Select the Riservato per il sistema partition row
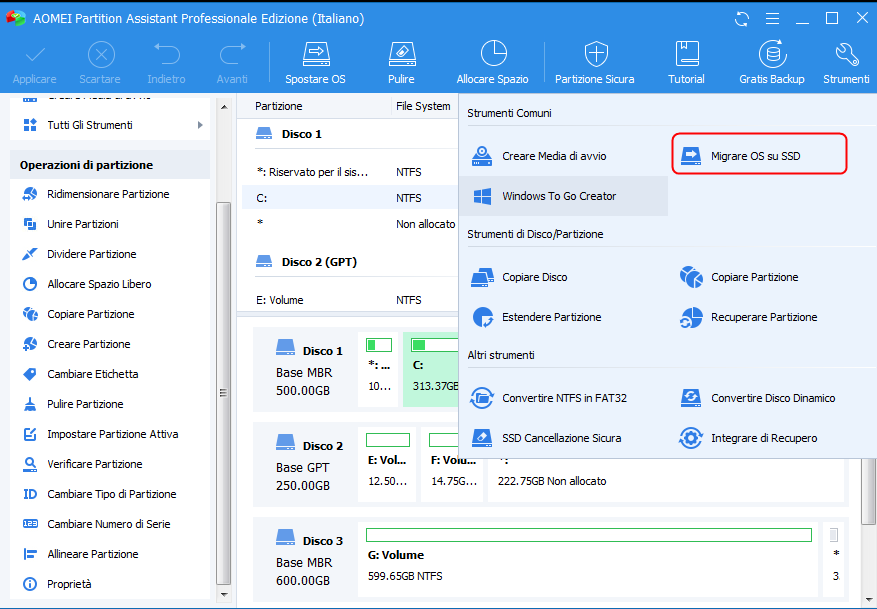877x609 pixels. (x=350, y=172)
